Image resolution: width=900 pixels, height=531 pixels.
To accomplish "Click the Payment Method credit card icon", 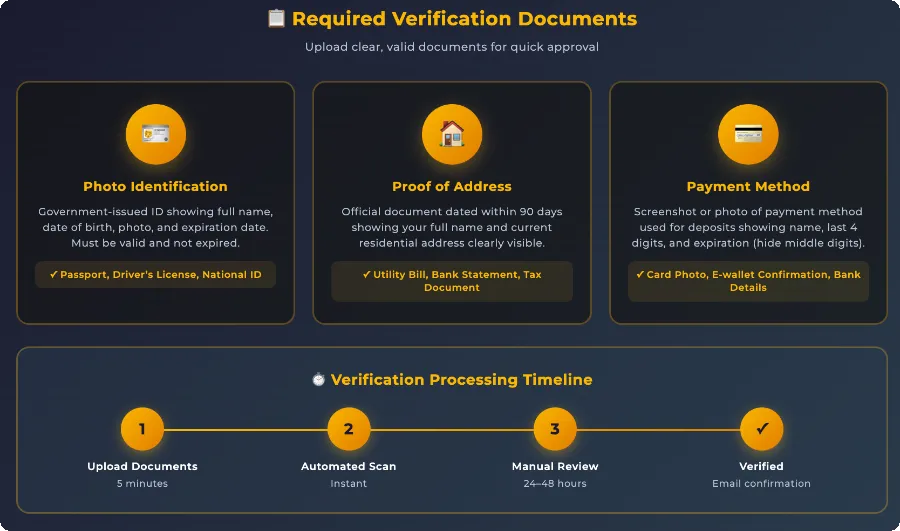I will pos(748,134).
